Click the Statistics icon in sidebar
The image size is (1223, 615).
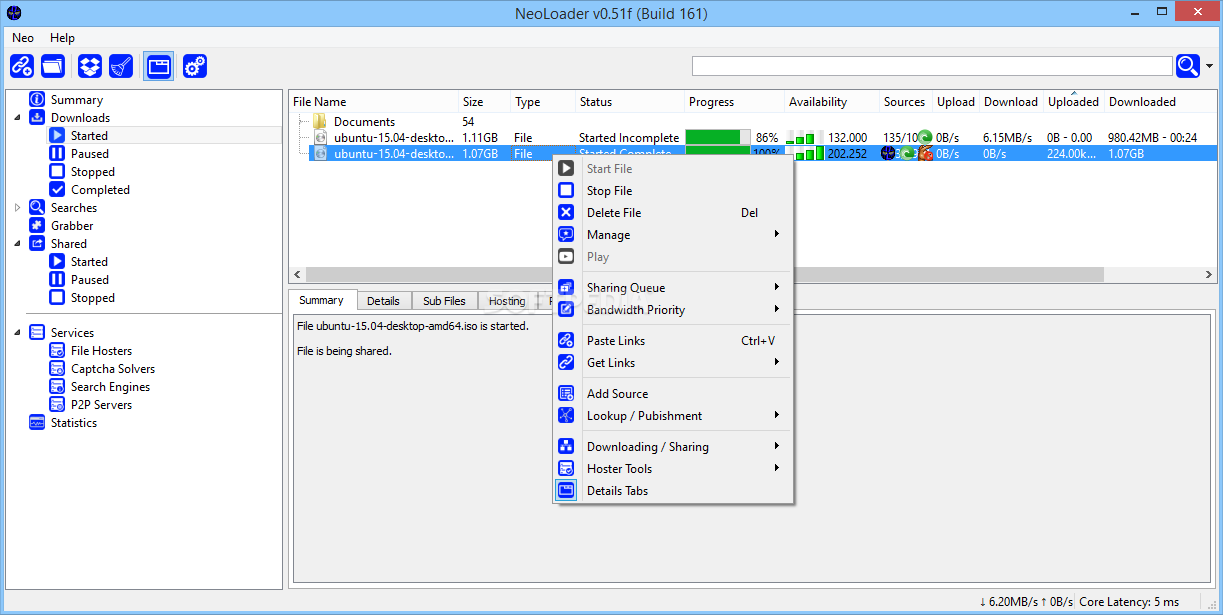pos(37,423)
